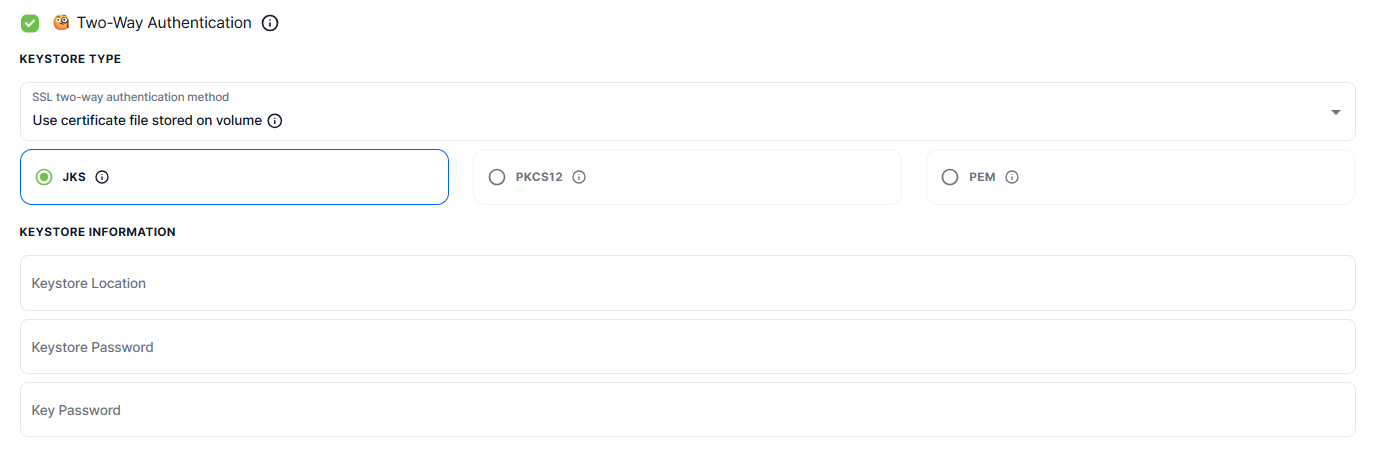Expand the authentication method dropdown arrow
Image resolution: width=1380 pixels, height=450 pixels.
1335,112
